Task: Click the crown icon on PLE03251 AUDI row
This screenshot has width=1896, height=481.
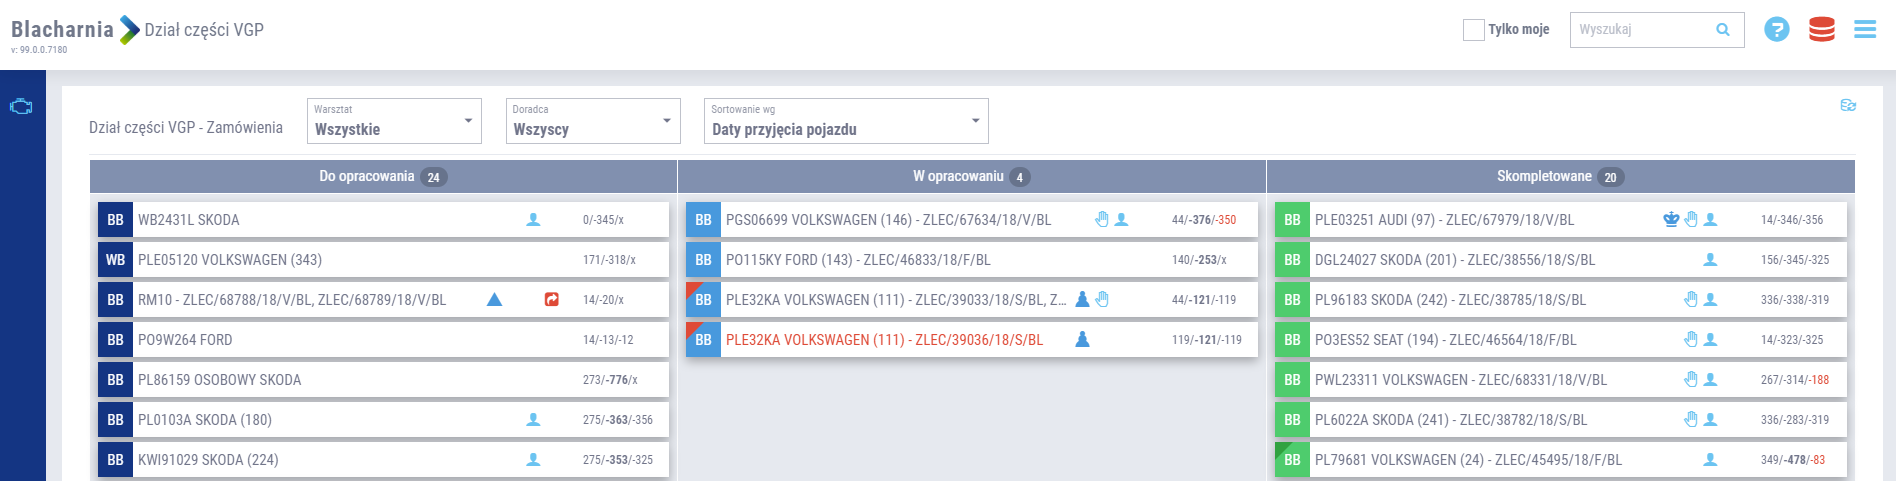Action: point(1670,219)
